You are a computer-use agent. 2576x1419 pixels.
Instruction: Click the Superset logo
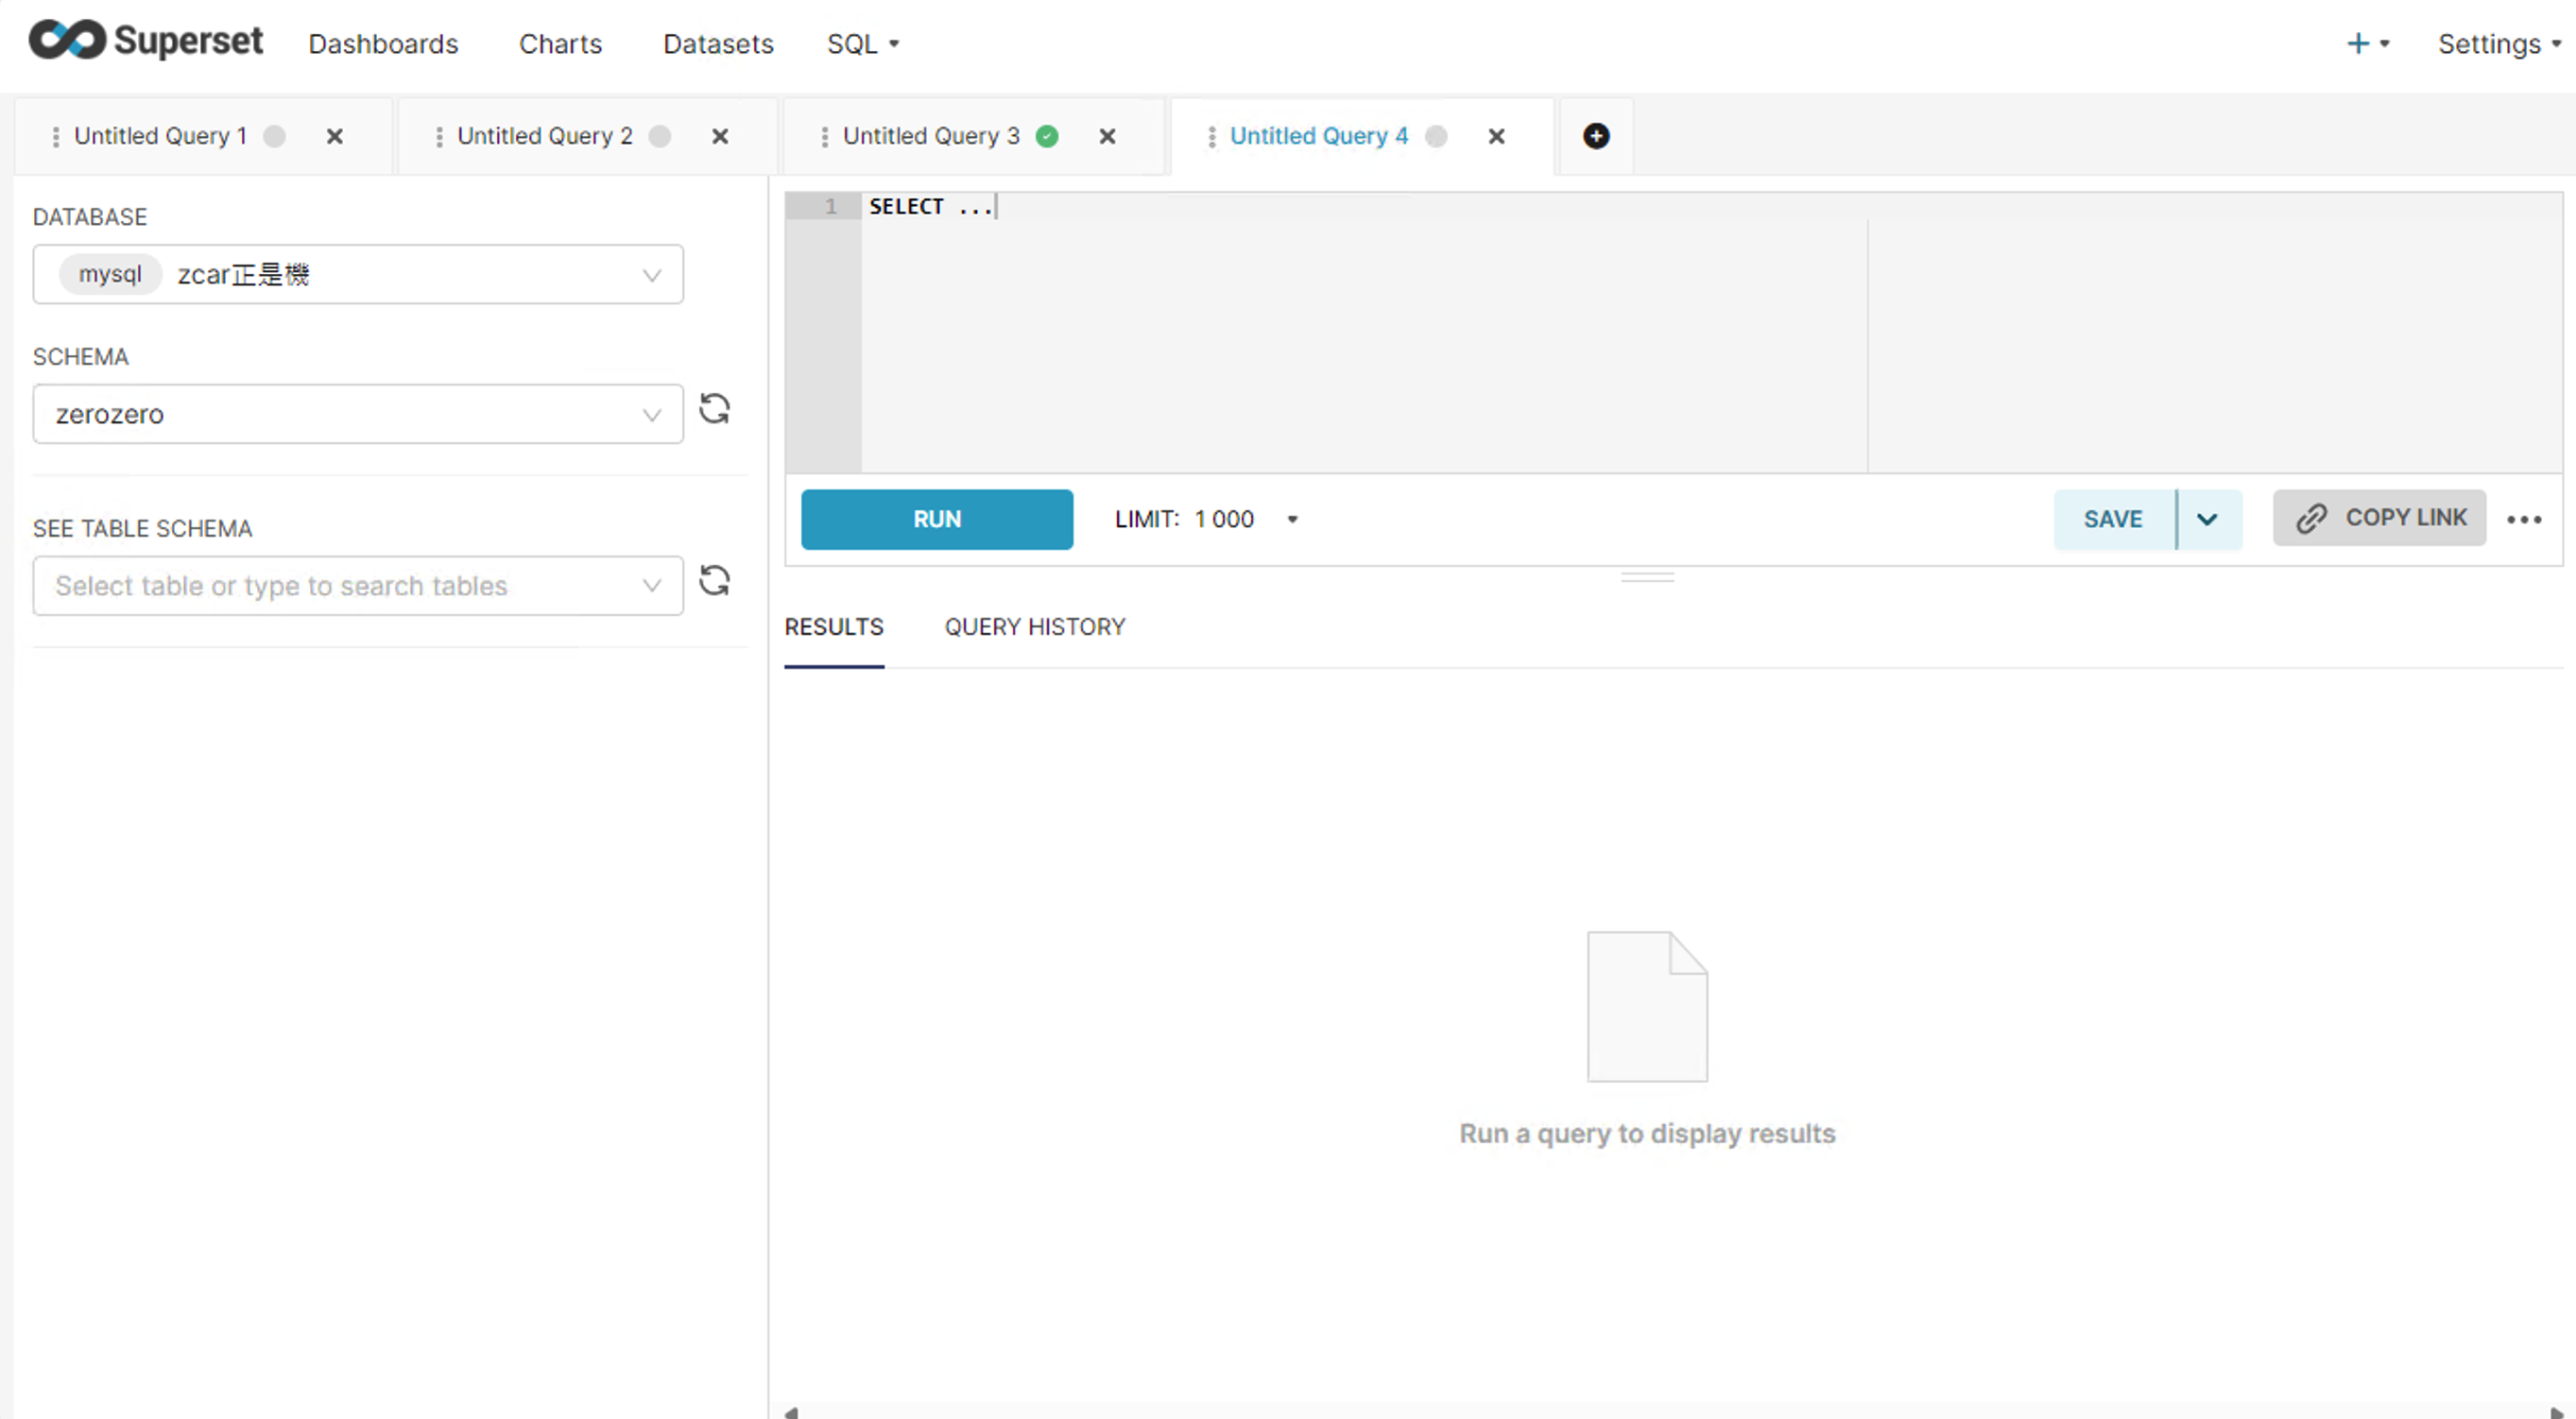click(x=145, y=41)
